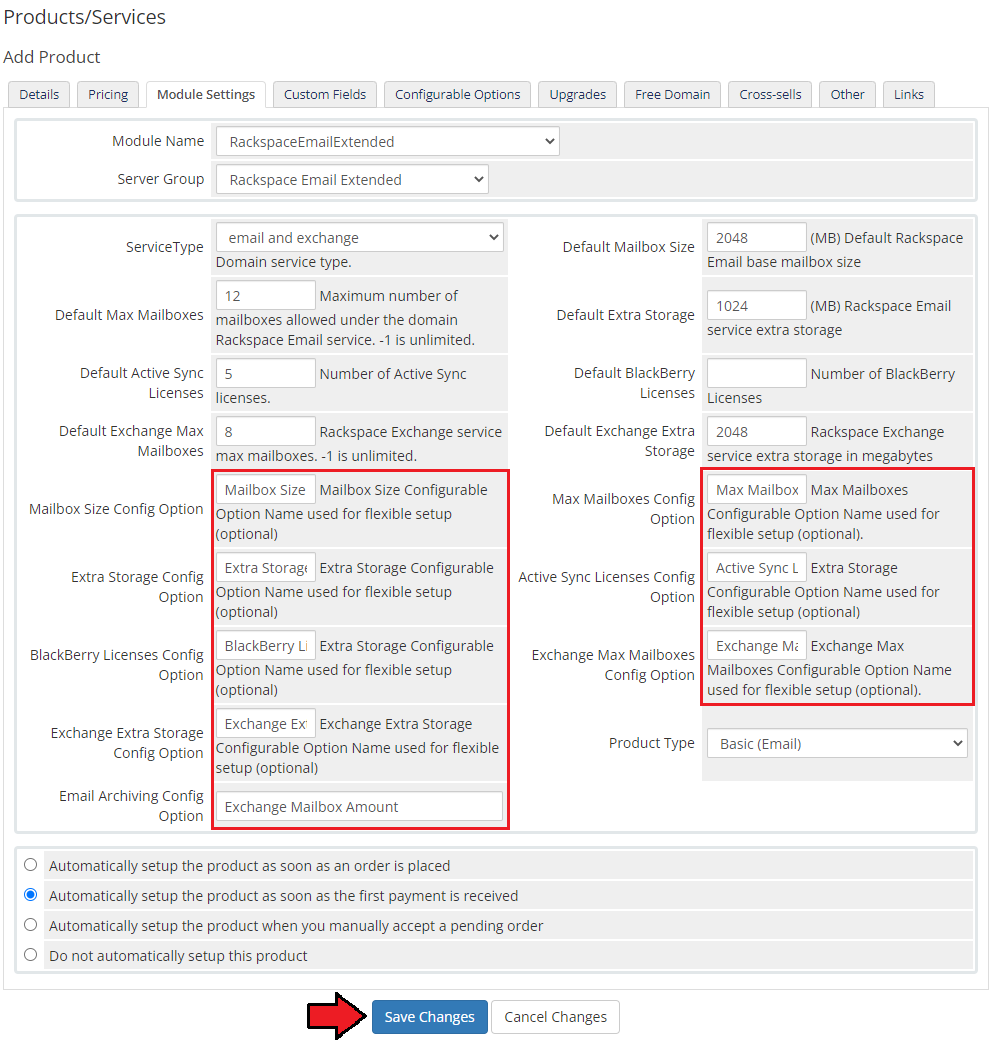Click the Products/Services heading

pos(85,18)
